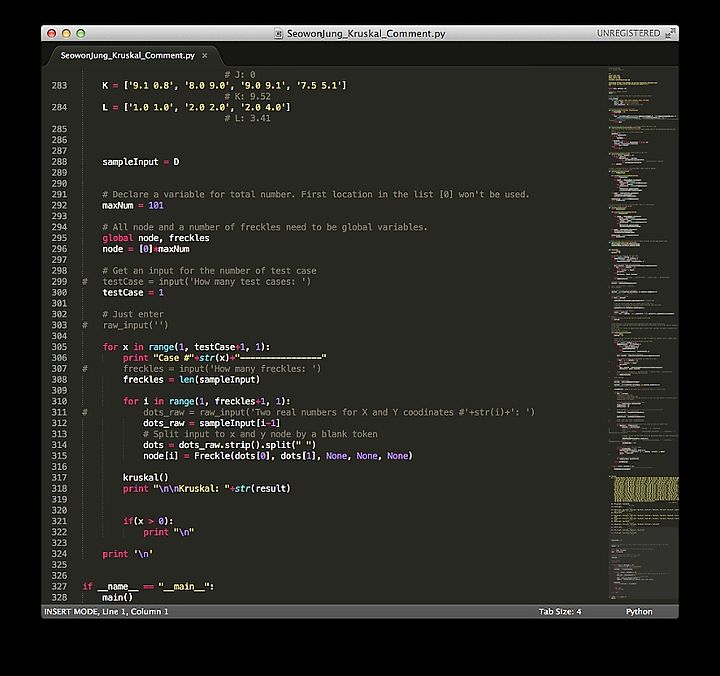The height and width of the screenshot is (676, 720).
Task: Click the 'kruskal()' call
Action: point(146,478)
